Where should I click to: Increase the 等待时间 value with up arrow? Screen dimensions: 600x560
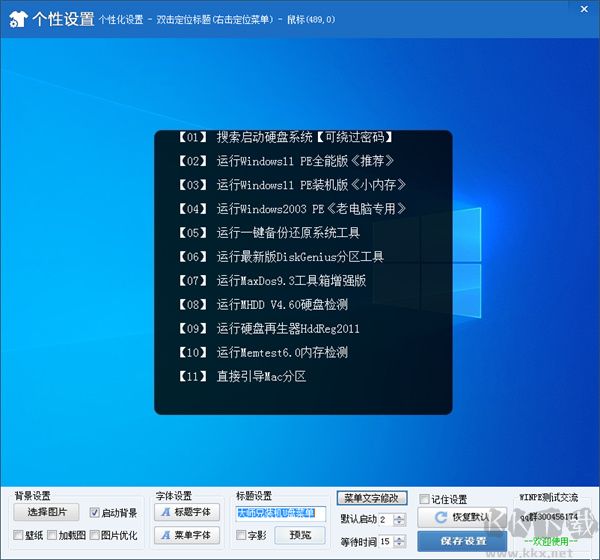pos(399,539)
